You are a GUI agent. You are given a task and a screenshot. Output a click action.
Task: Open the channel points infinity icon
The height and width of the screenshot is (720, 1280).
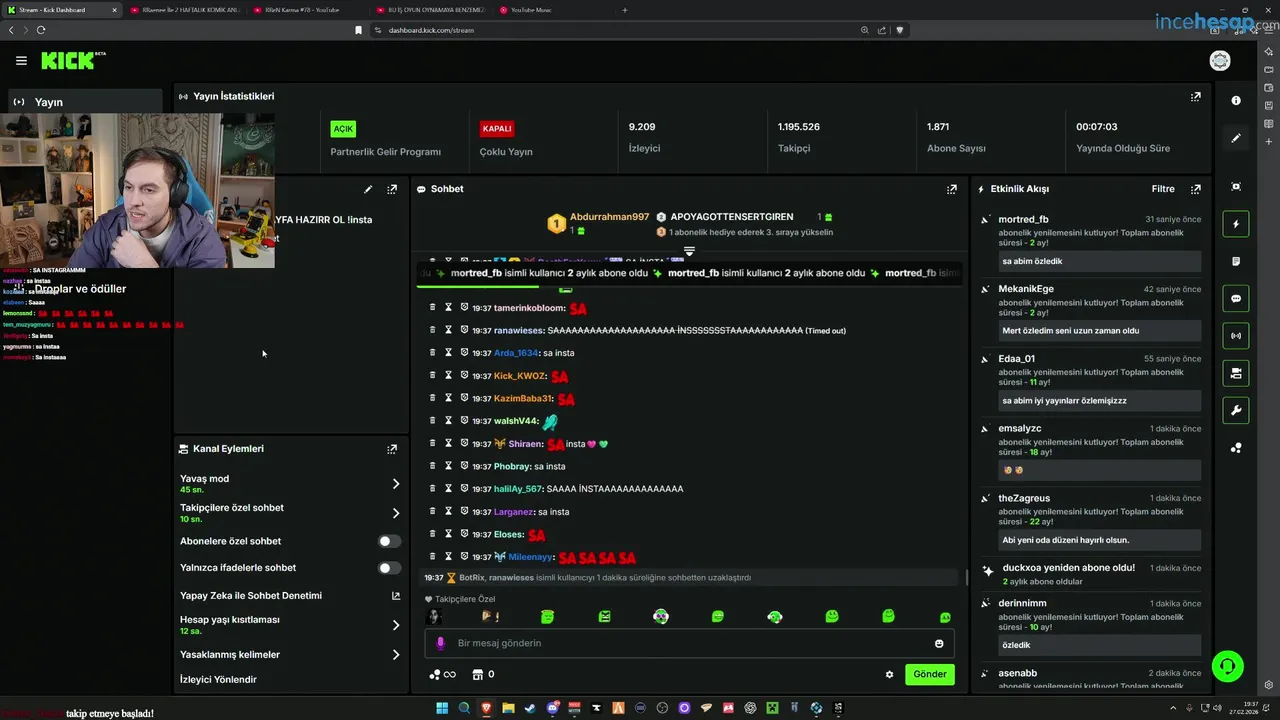coord(442,675)
